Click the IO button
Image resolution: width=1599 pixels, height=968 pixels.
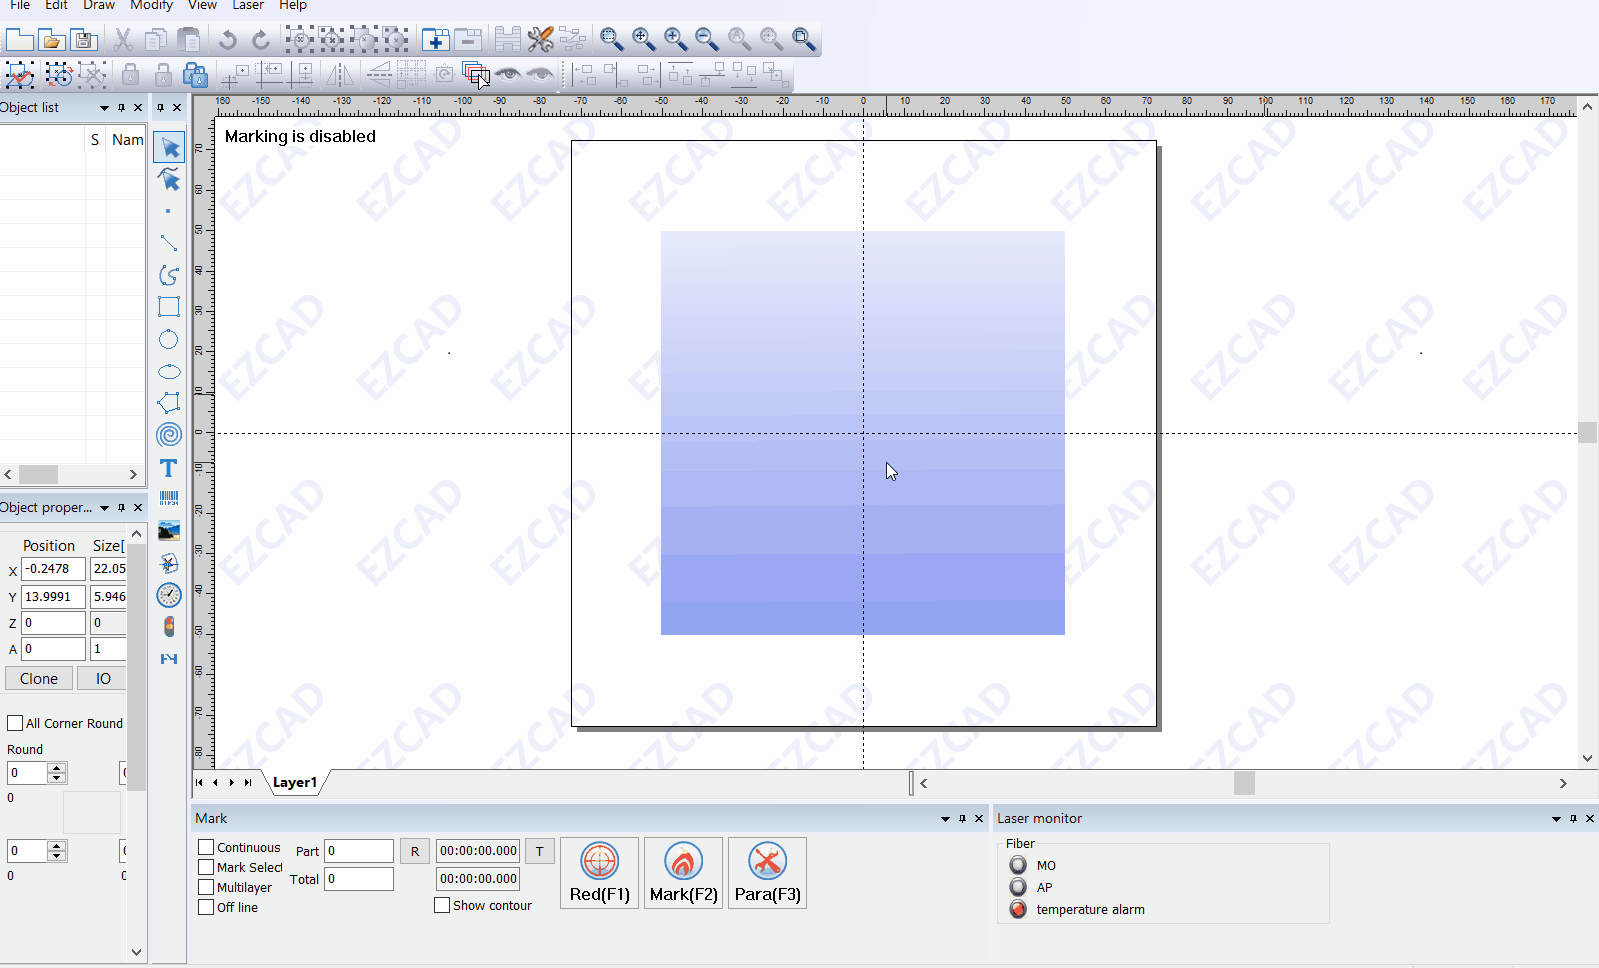[103, 679]
